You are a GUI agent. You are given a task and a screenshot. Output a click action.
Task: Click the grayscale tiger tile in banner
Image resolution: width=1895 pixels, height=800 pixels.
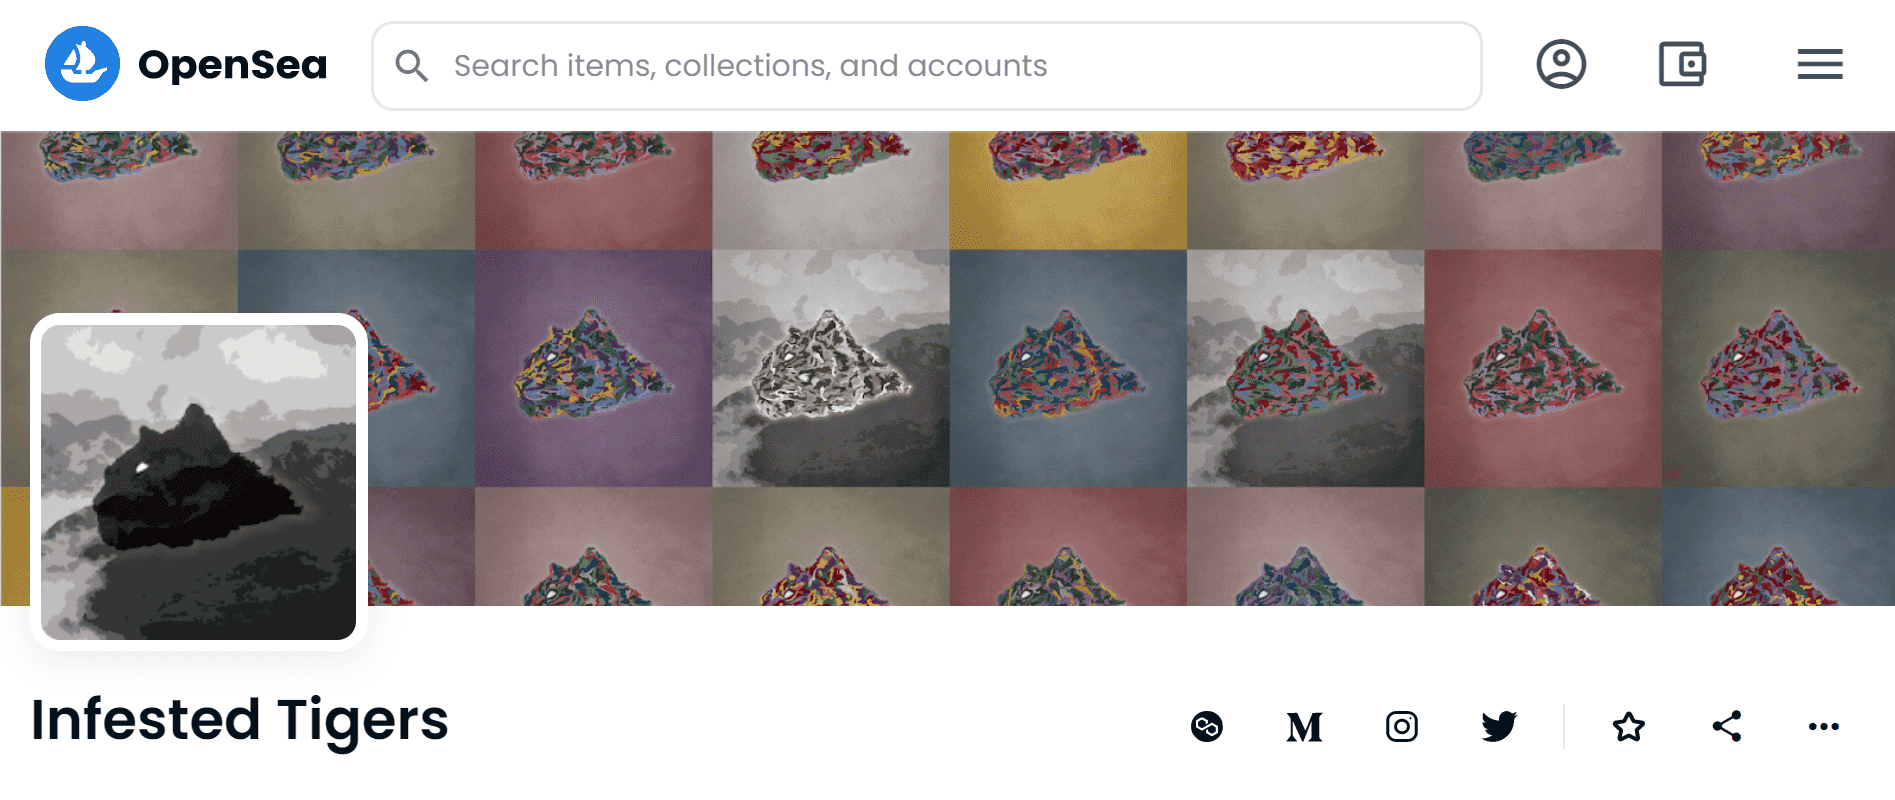pyautogui.click(x=830, y=368)
